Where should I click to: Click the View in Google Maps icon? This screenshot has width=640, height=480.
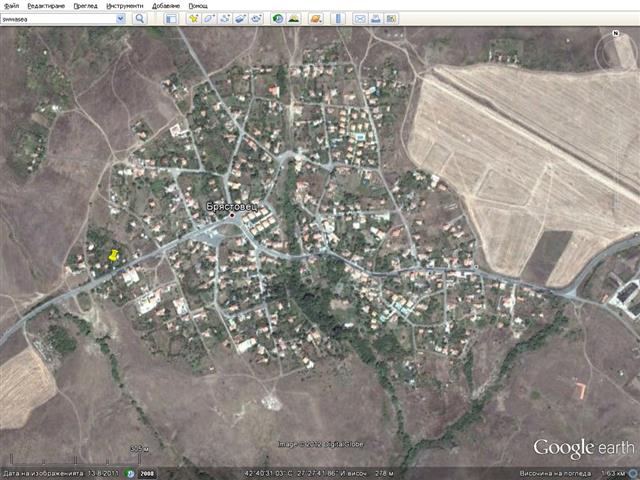(x=391, y=18)
